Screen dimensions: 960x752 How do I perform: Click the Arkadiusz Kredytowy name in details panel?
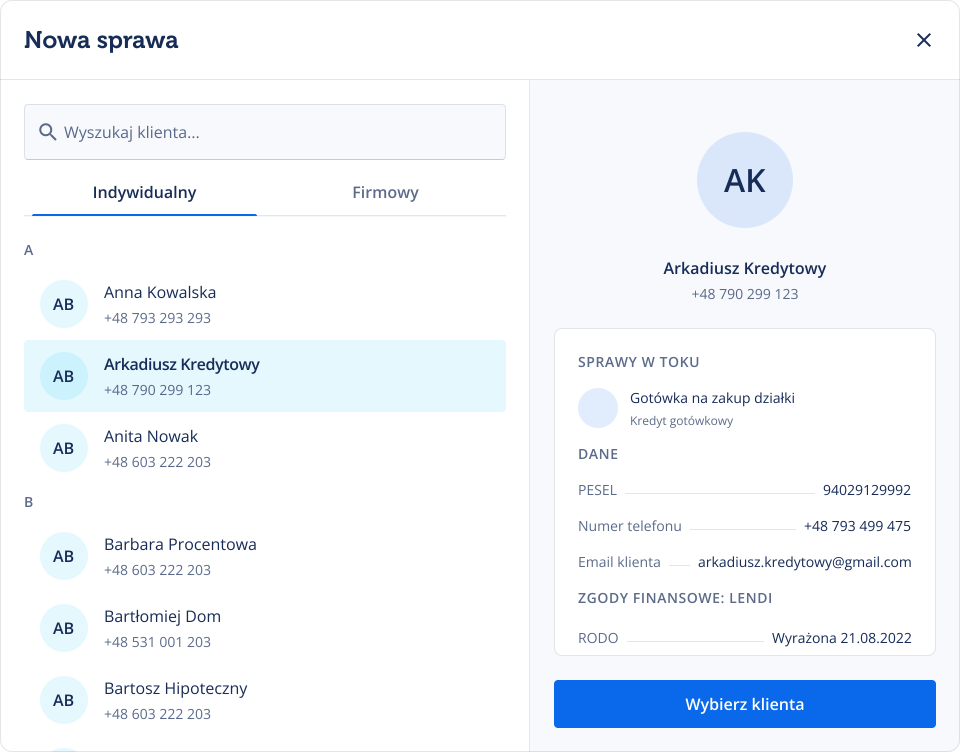point(744,268)
